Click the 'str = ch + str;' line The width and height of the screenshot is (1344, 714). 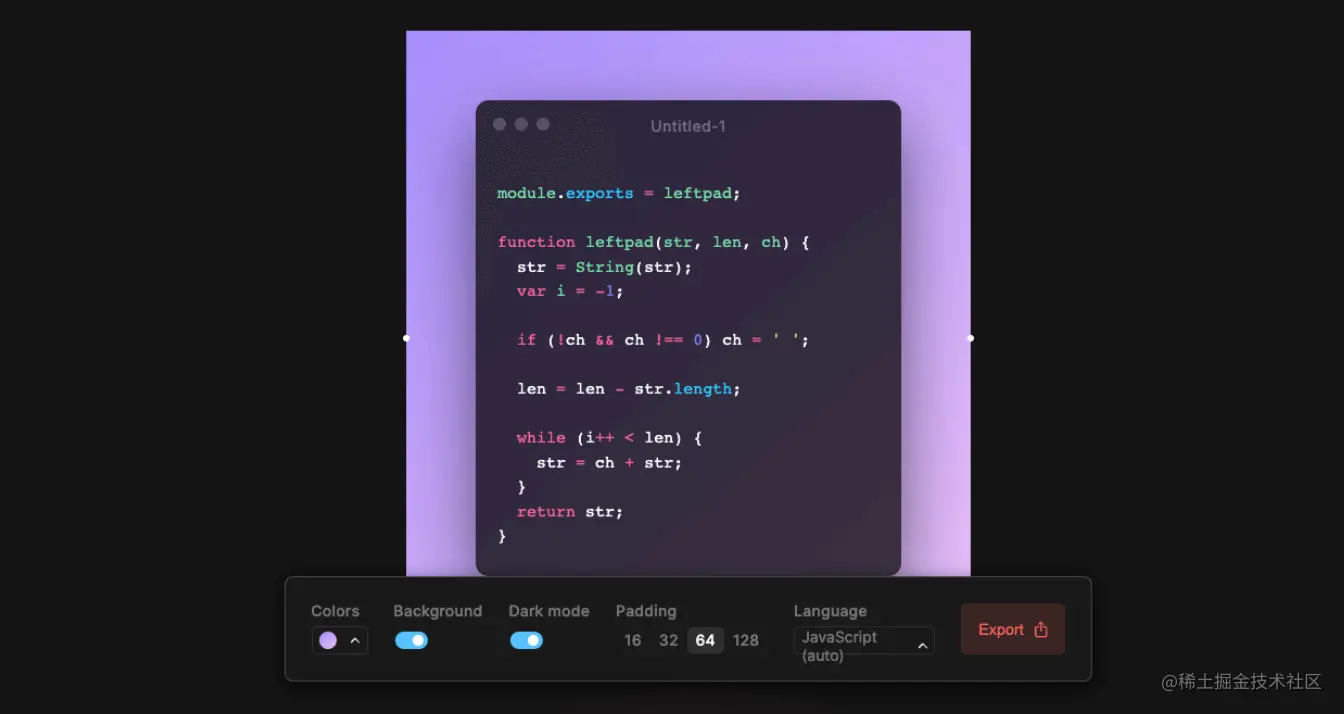tap(609, 463)
